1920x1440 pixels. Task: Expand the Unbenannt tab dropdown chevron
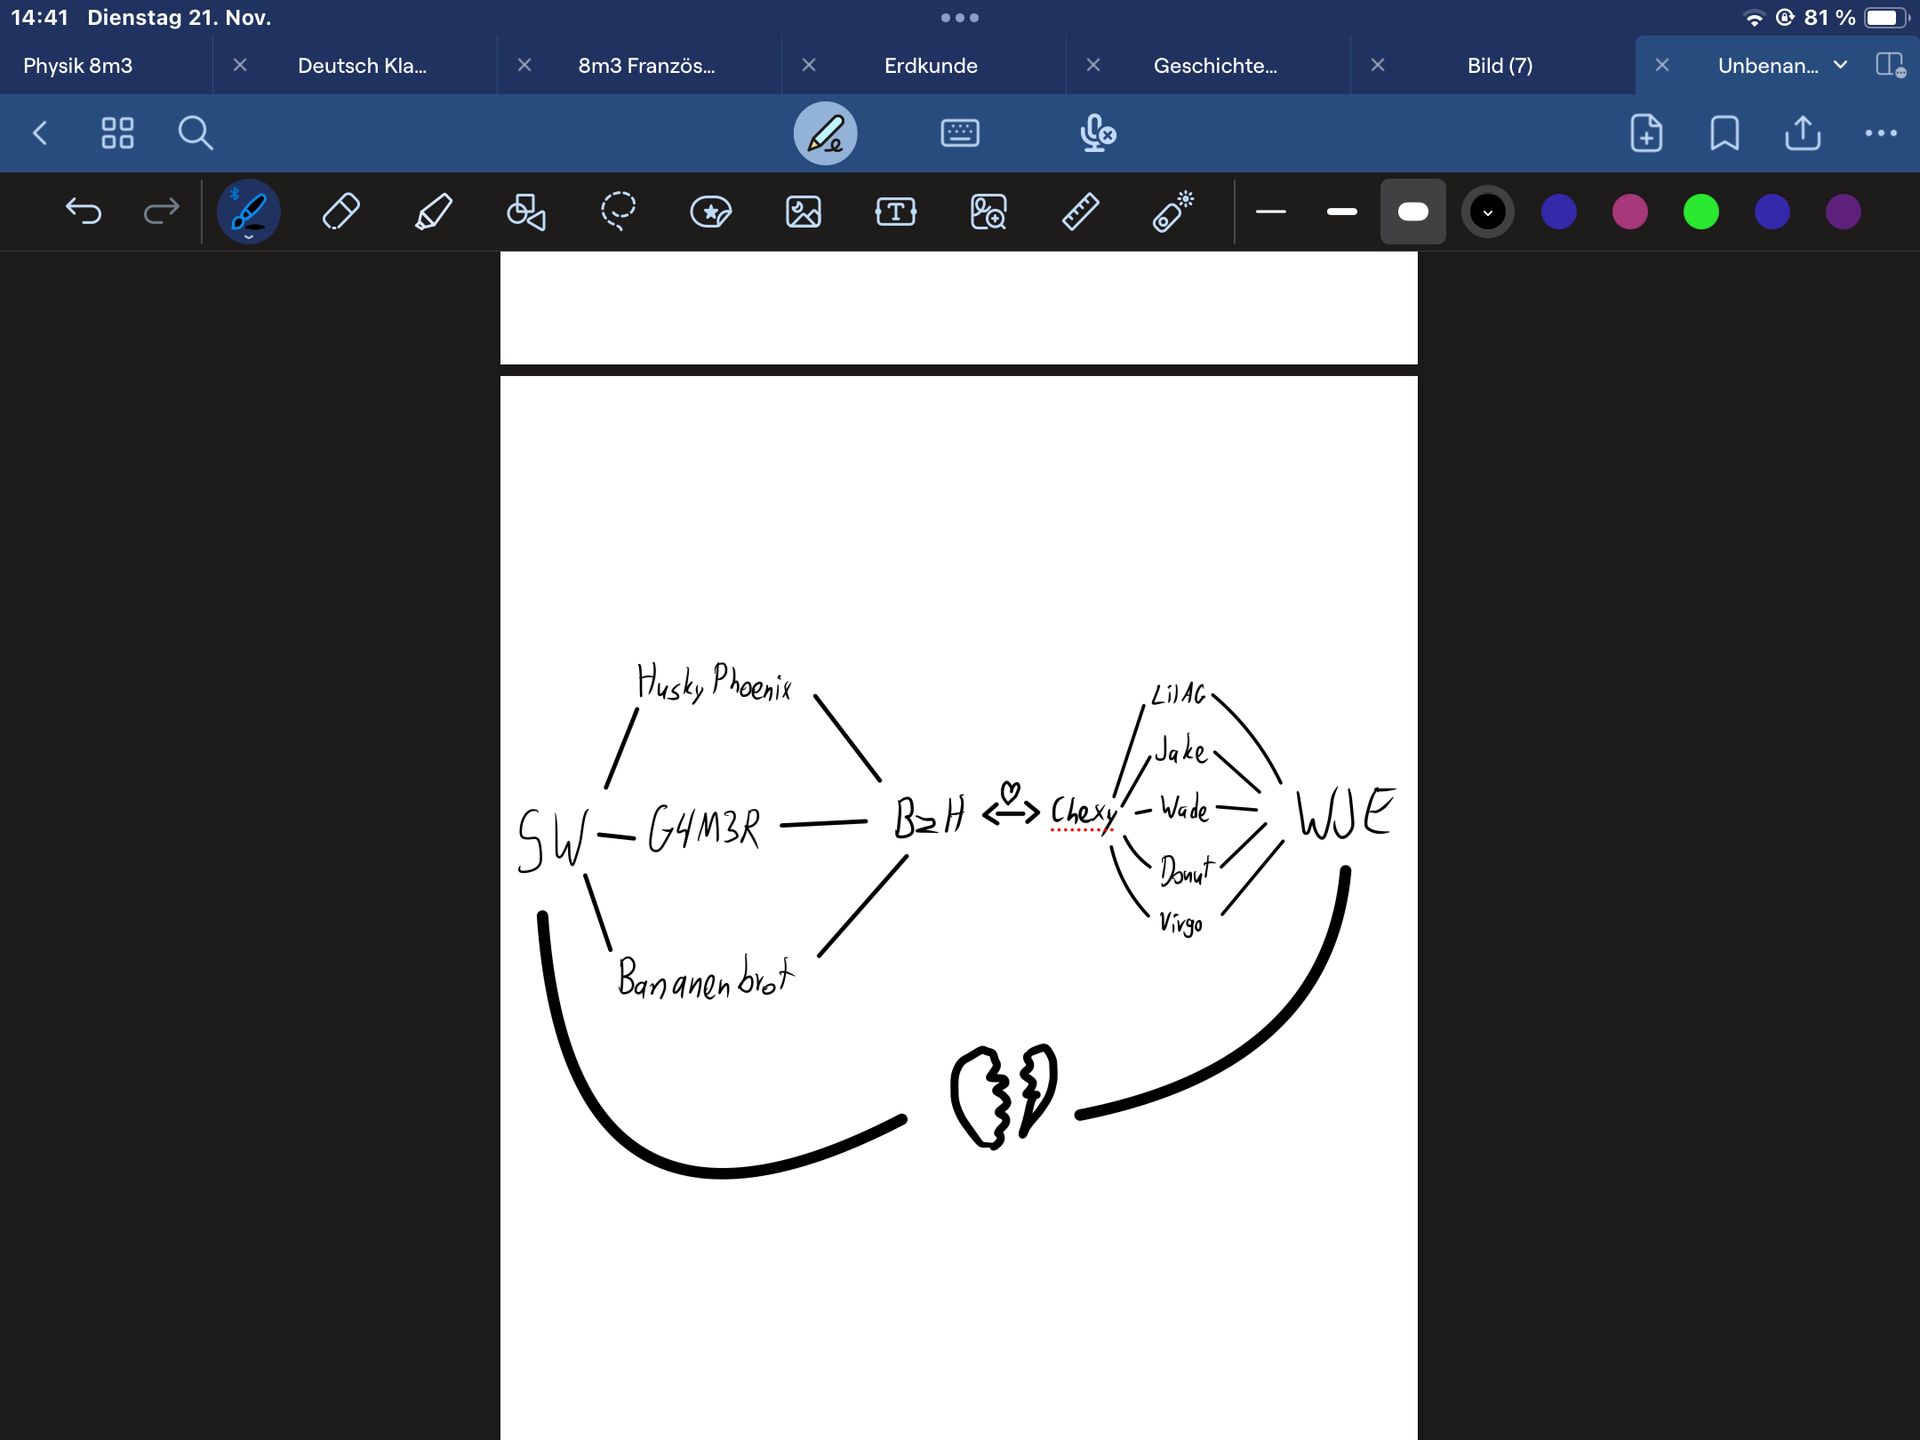click(x=1841, y=65)
